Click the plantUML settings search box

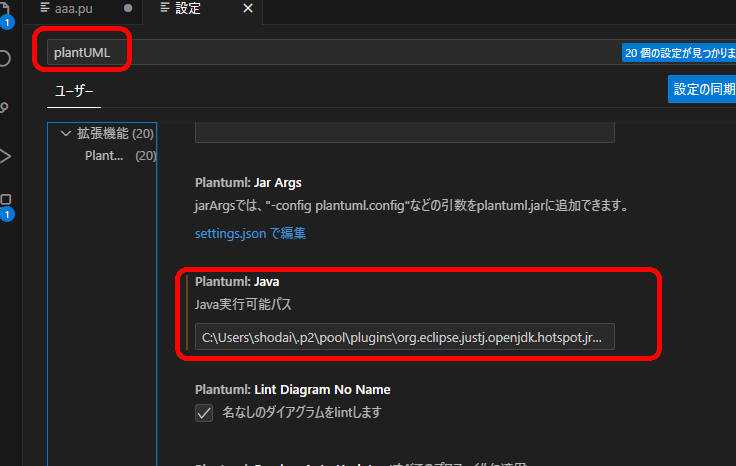point(330,52)
